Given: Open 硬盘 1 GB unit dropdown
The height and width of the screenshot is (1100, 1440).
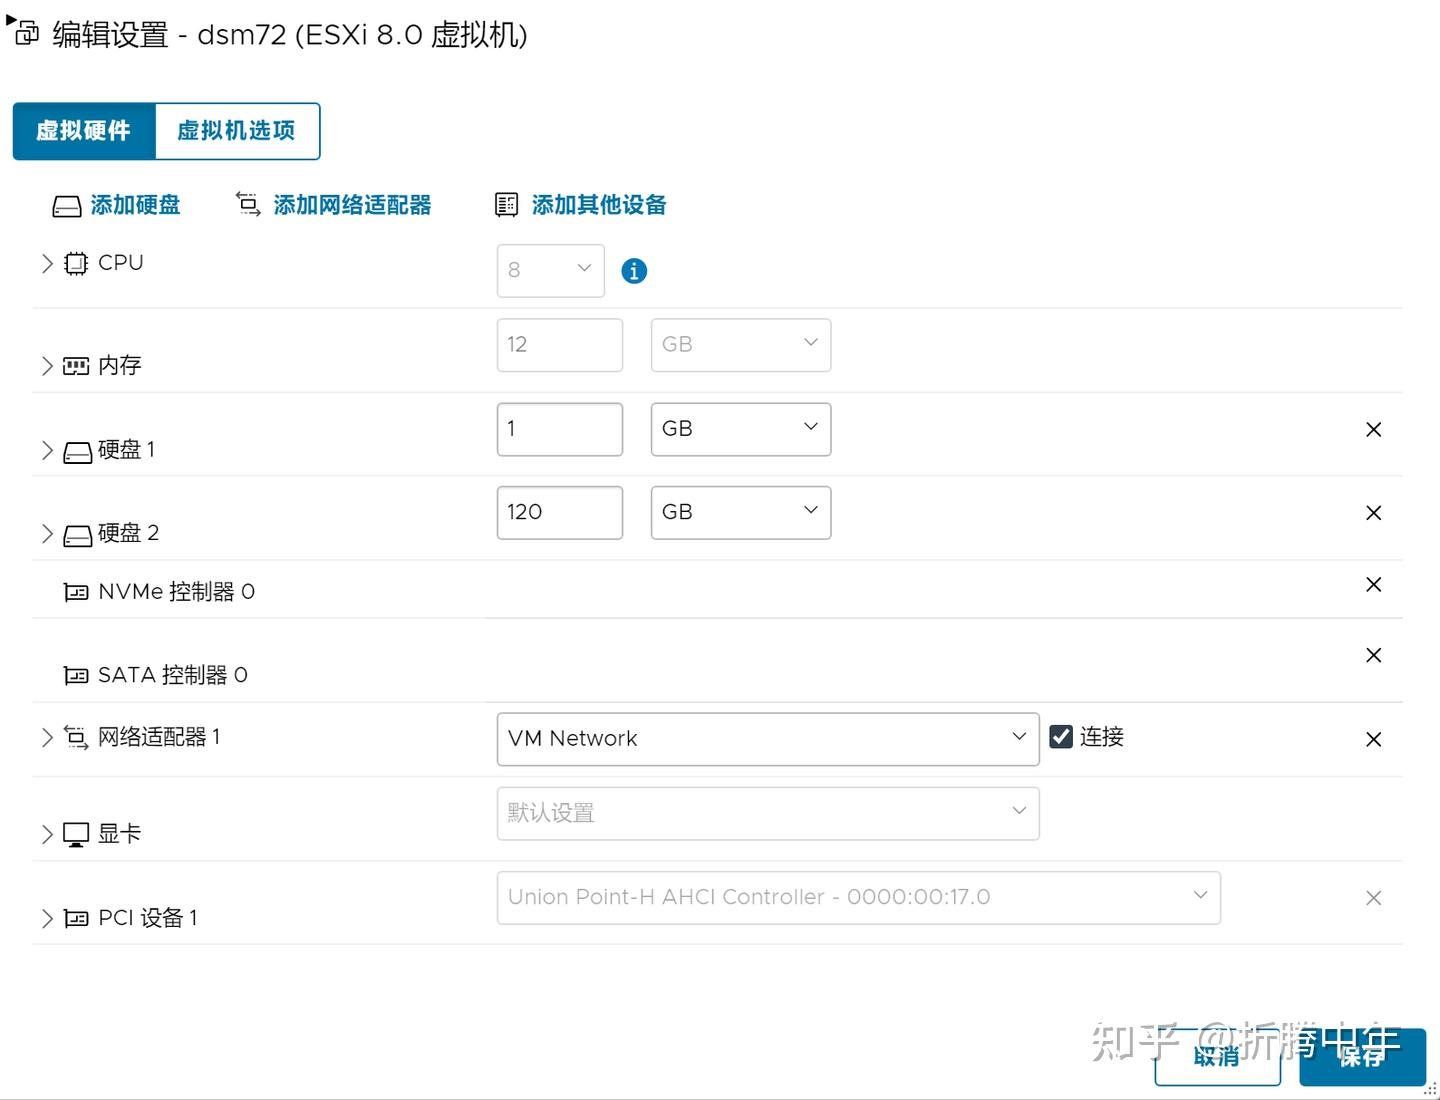Looking at the screenshot, I should (x=740, y=429).
